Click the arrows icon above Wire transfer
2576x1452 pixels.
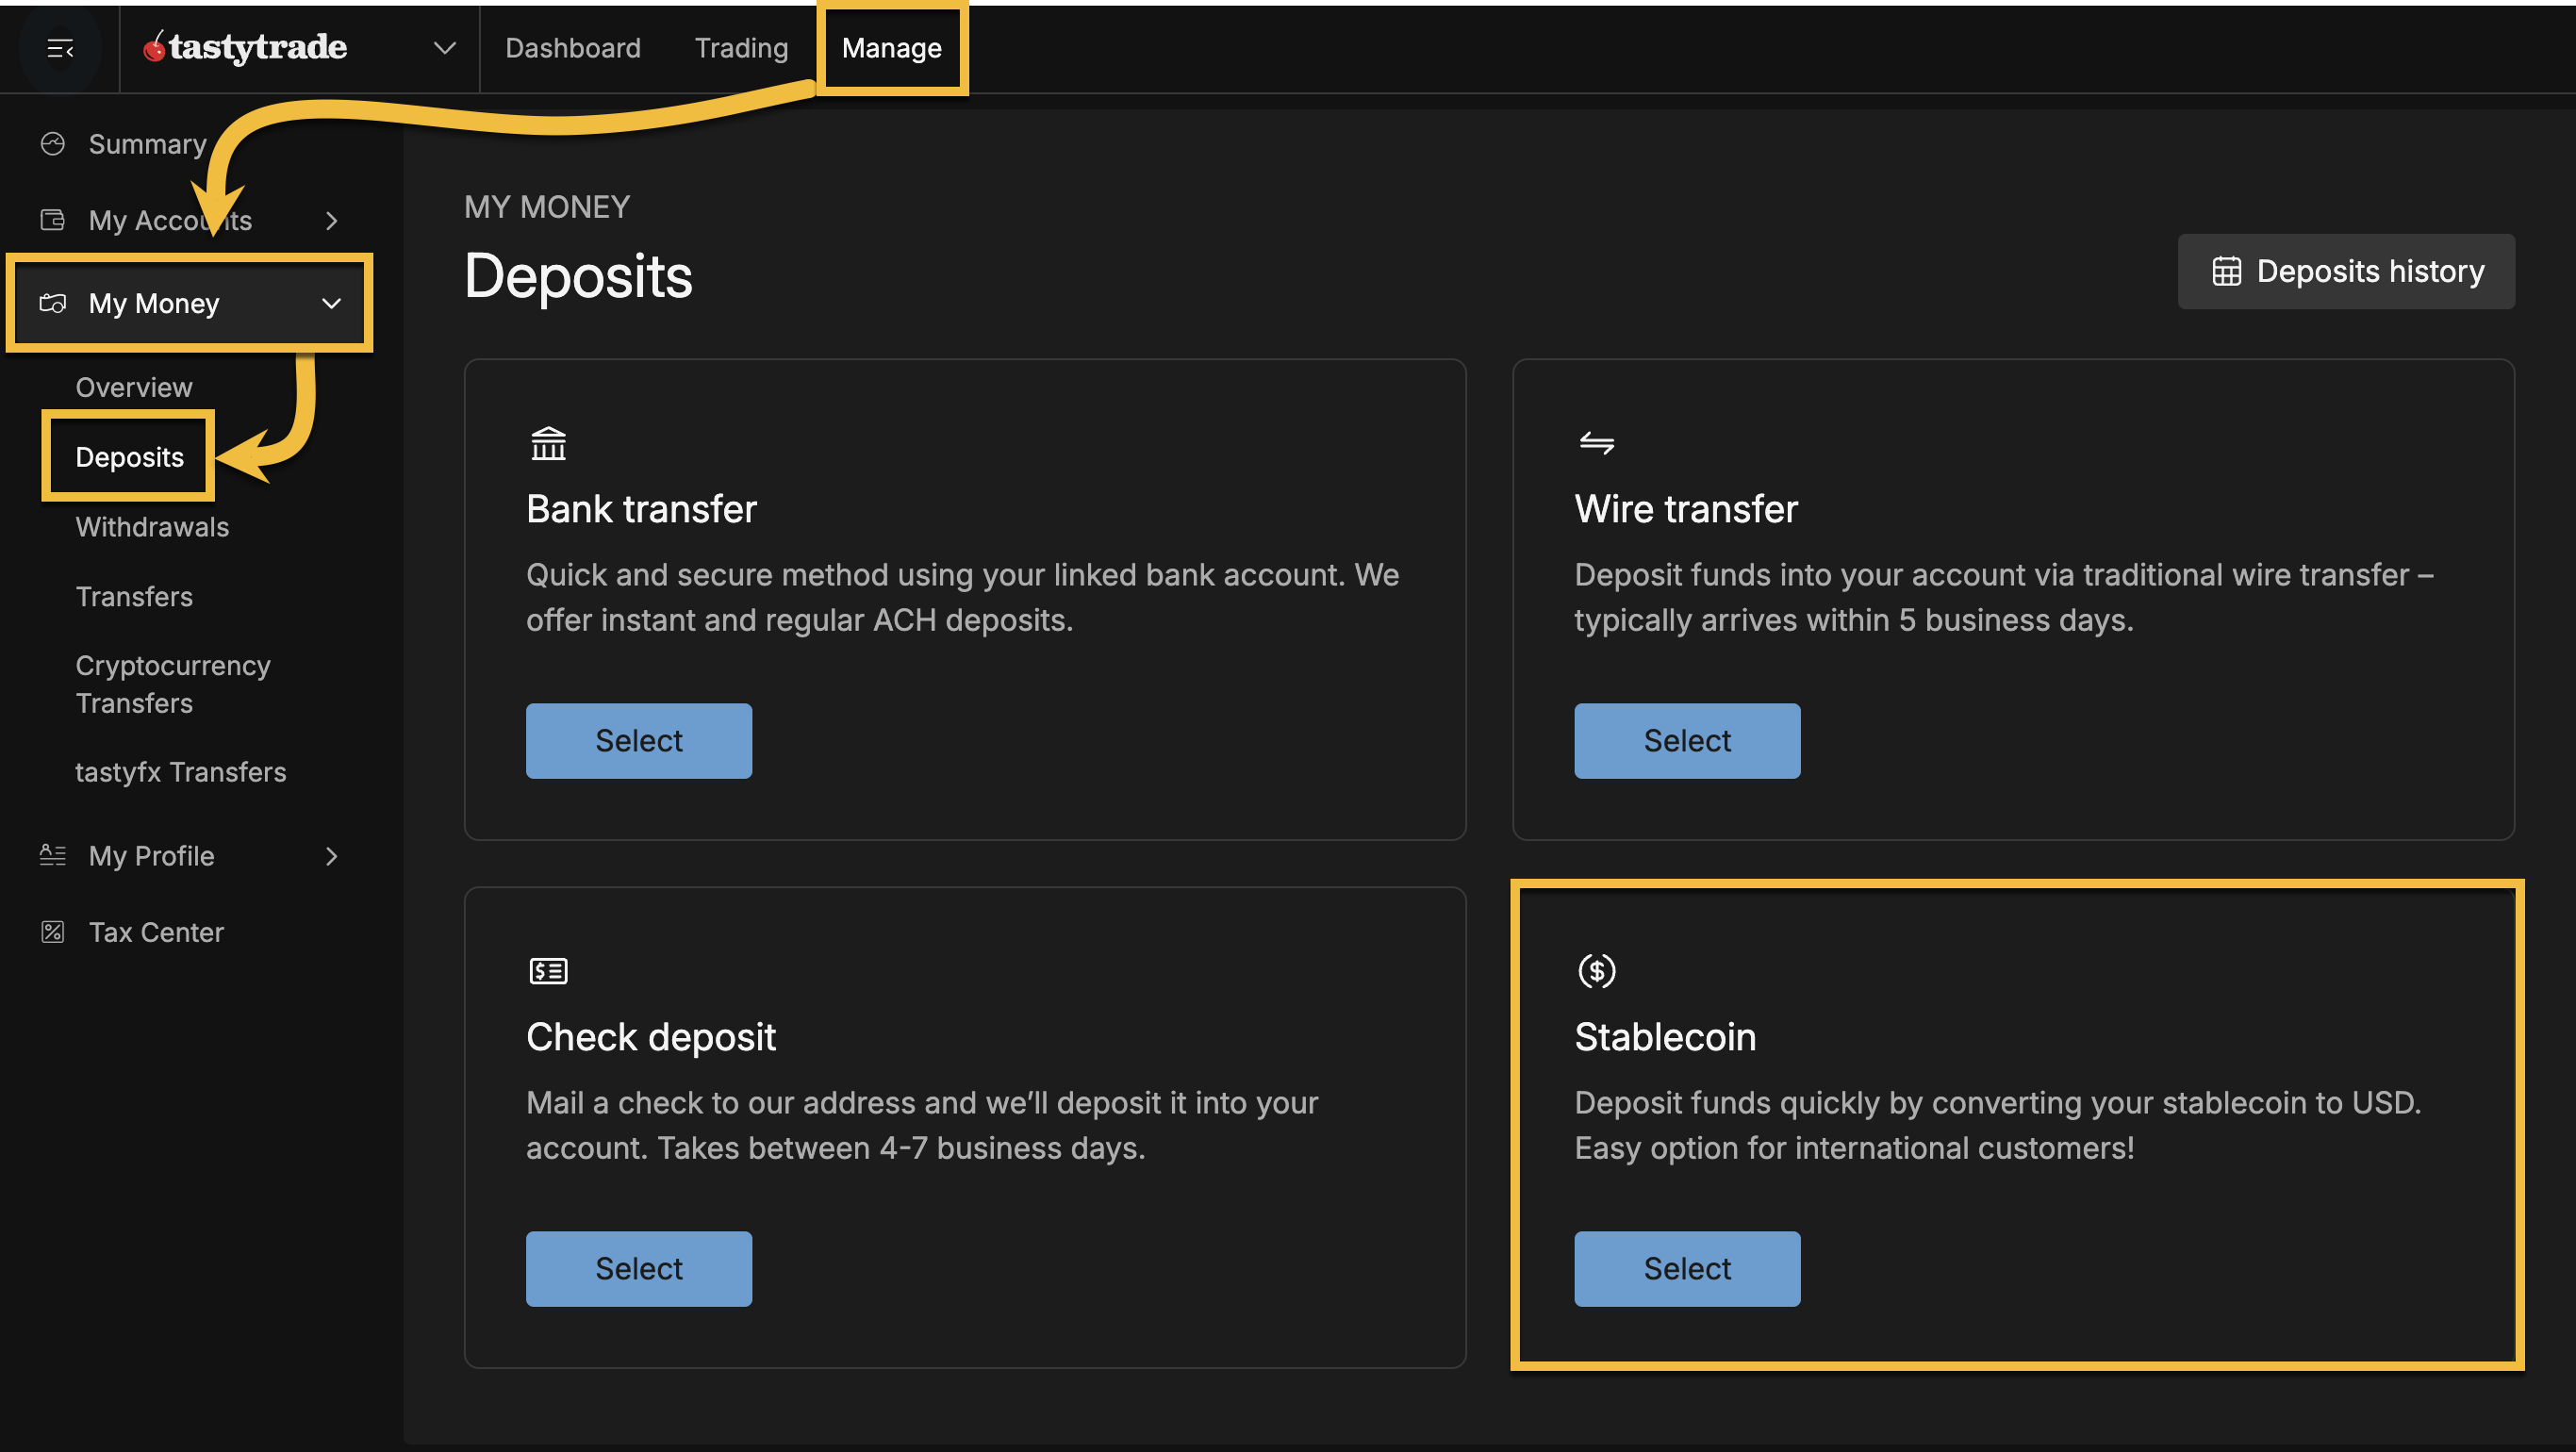coord(1596,443)
